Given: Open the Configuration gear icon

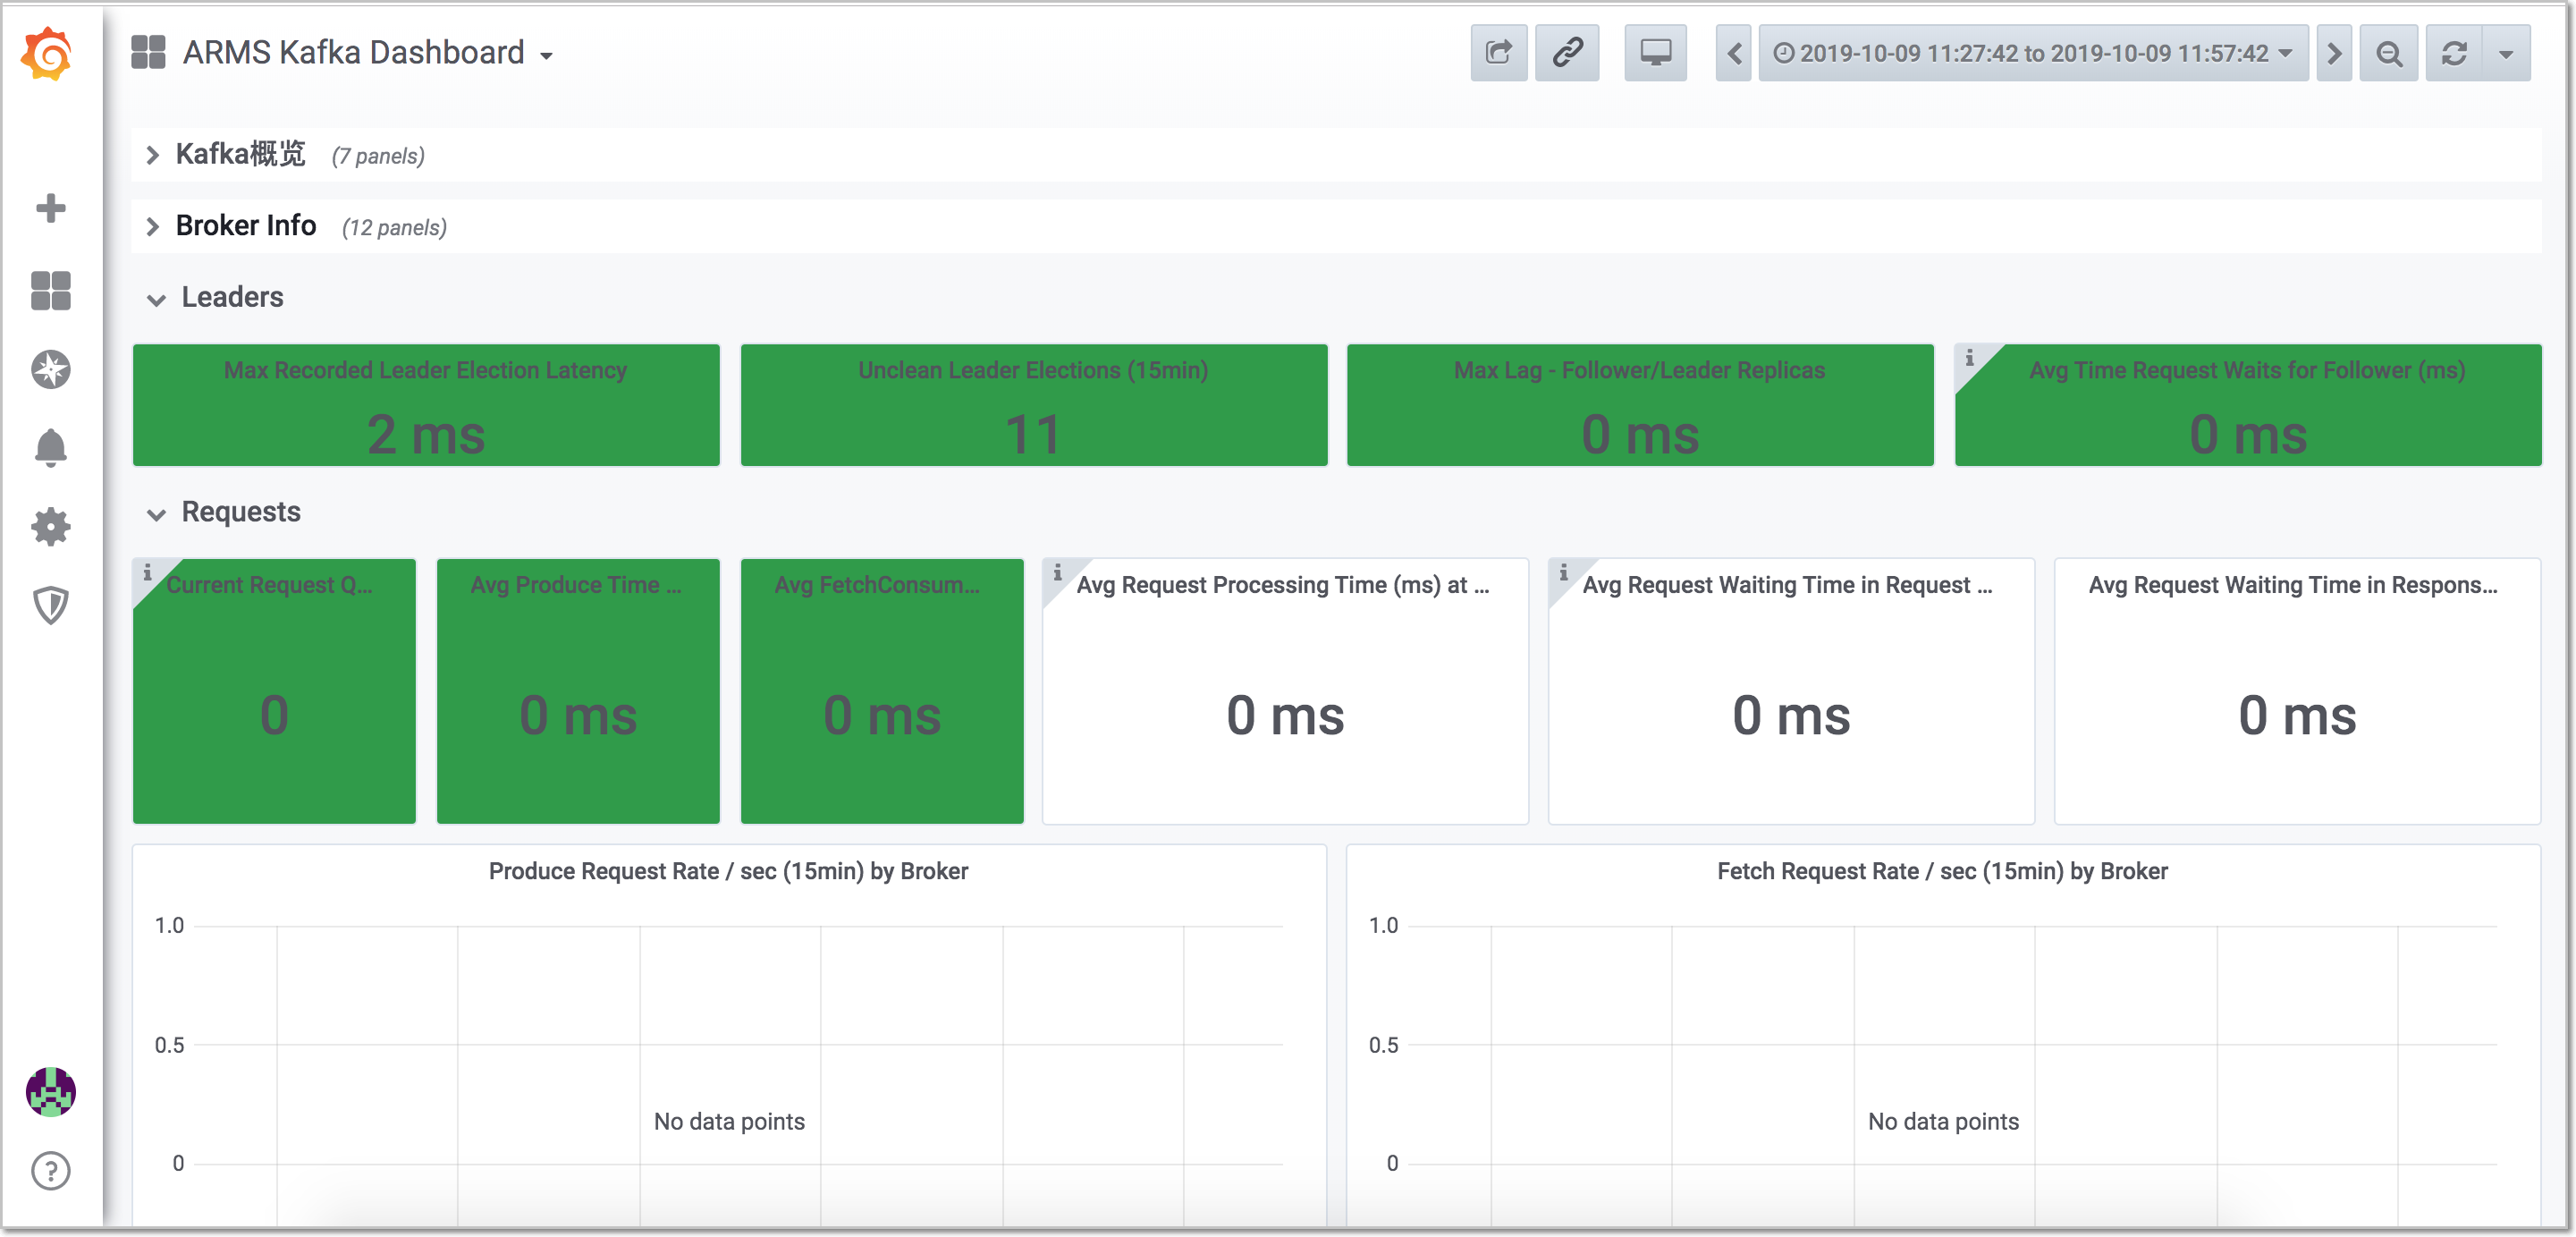Looking at the screenshot, I should coord(50,526).
